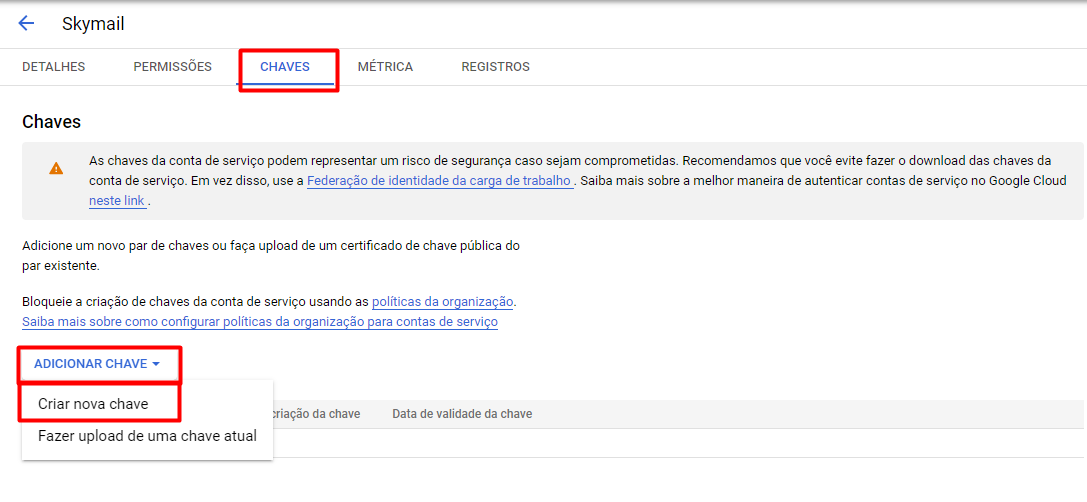The width and height of the screenshot is (1087, 502).
Task: Click the Skymail page title
Action: 94,24
